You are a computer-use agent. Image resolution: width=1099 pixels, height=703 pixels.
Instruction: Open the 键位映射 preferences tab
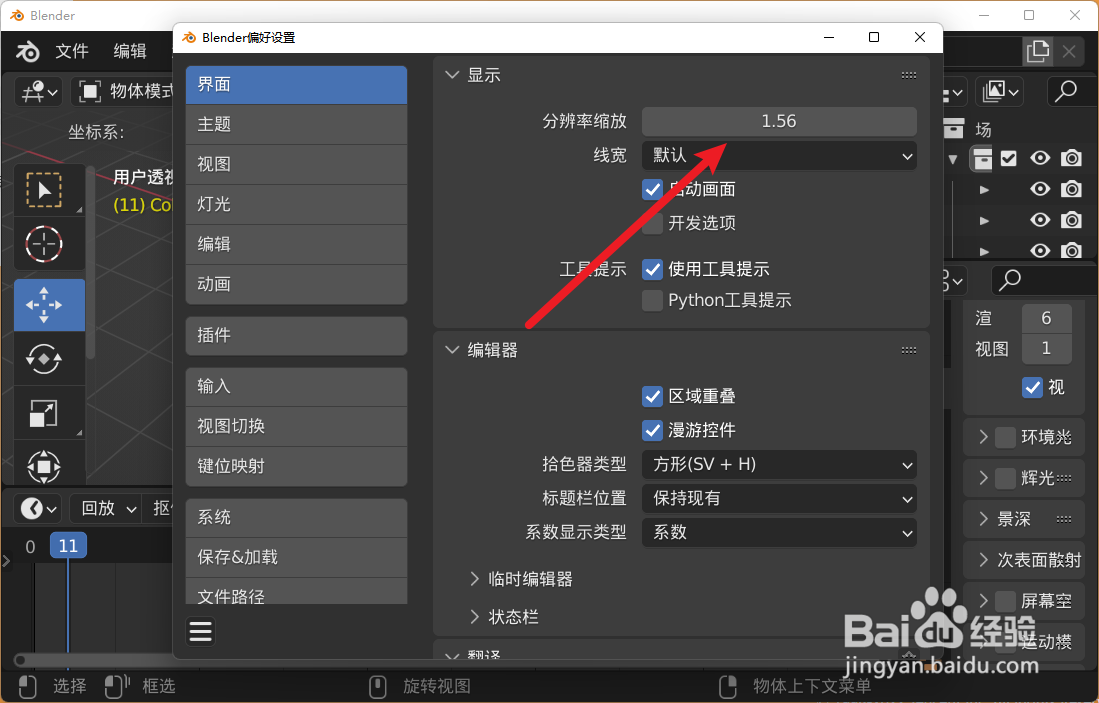(x=296, y=467)
